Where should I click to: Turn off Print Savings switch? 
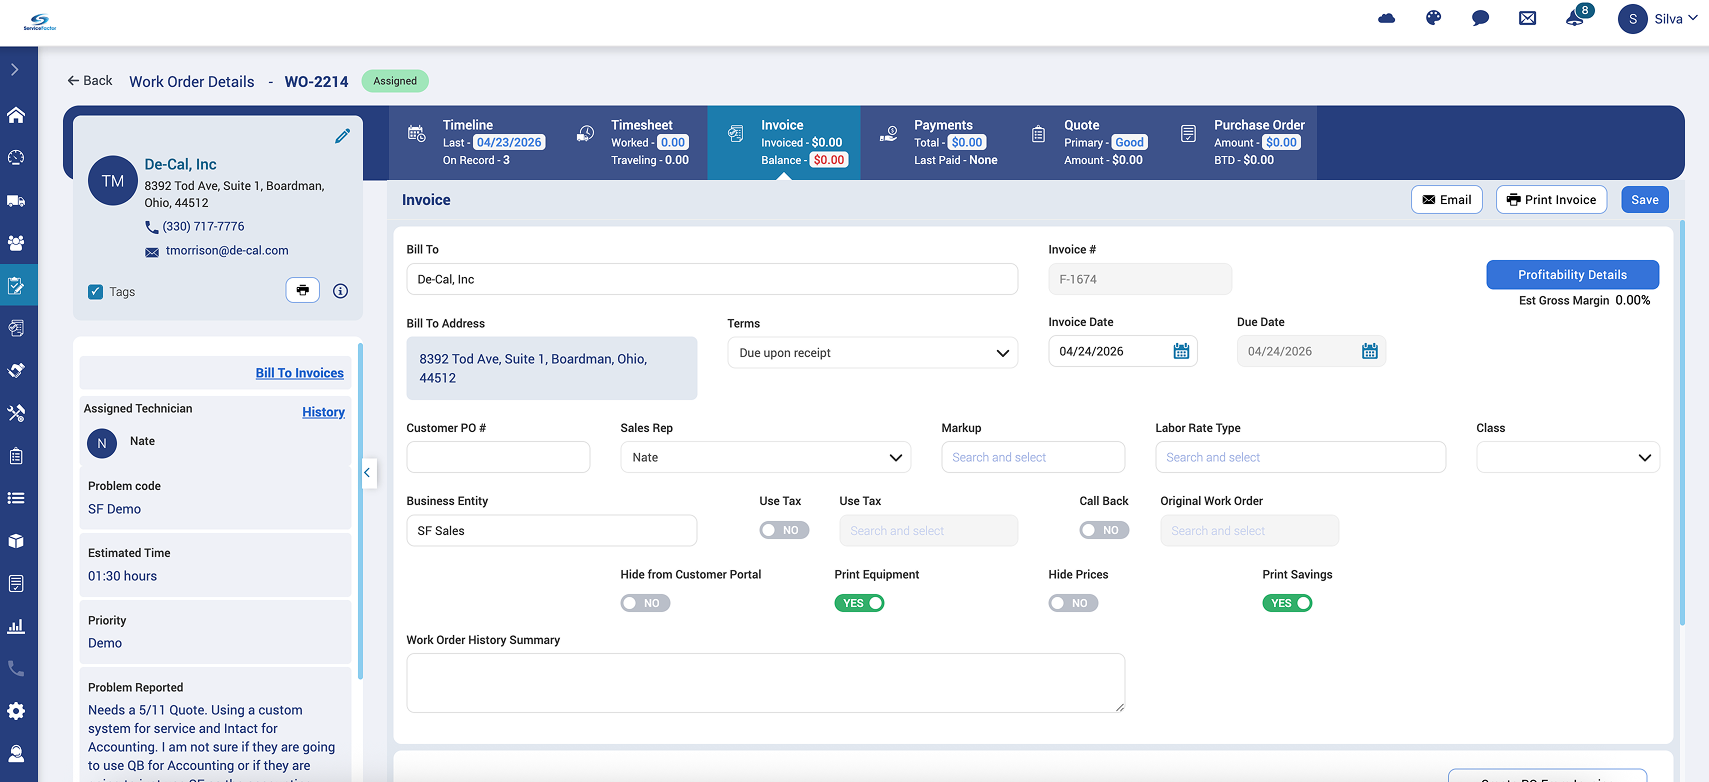(x=1287, y=603)
